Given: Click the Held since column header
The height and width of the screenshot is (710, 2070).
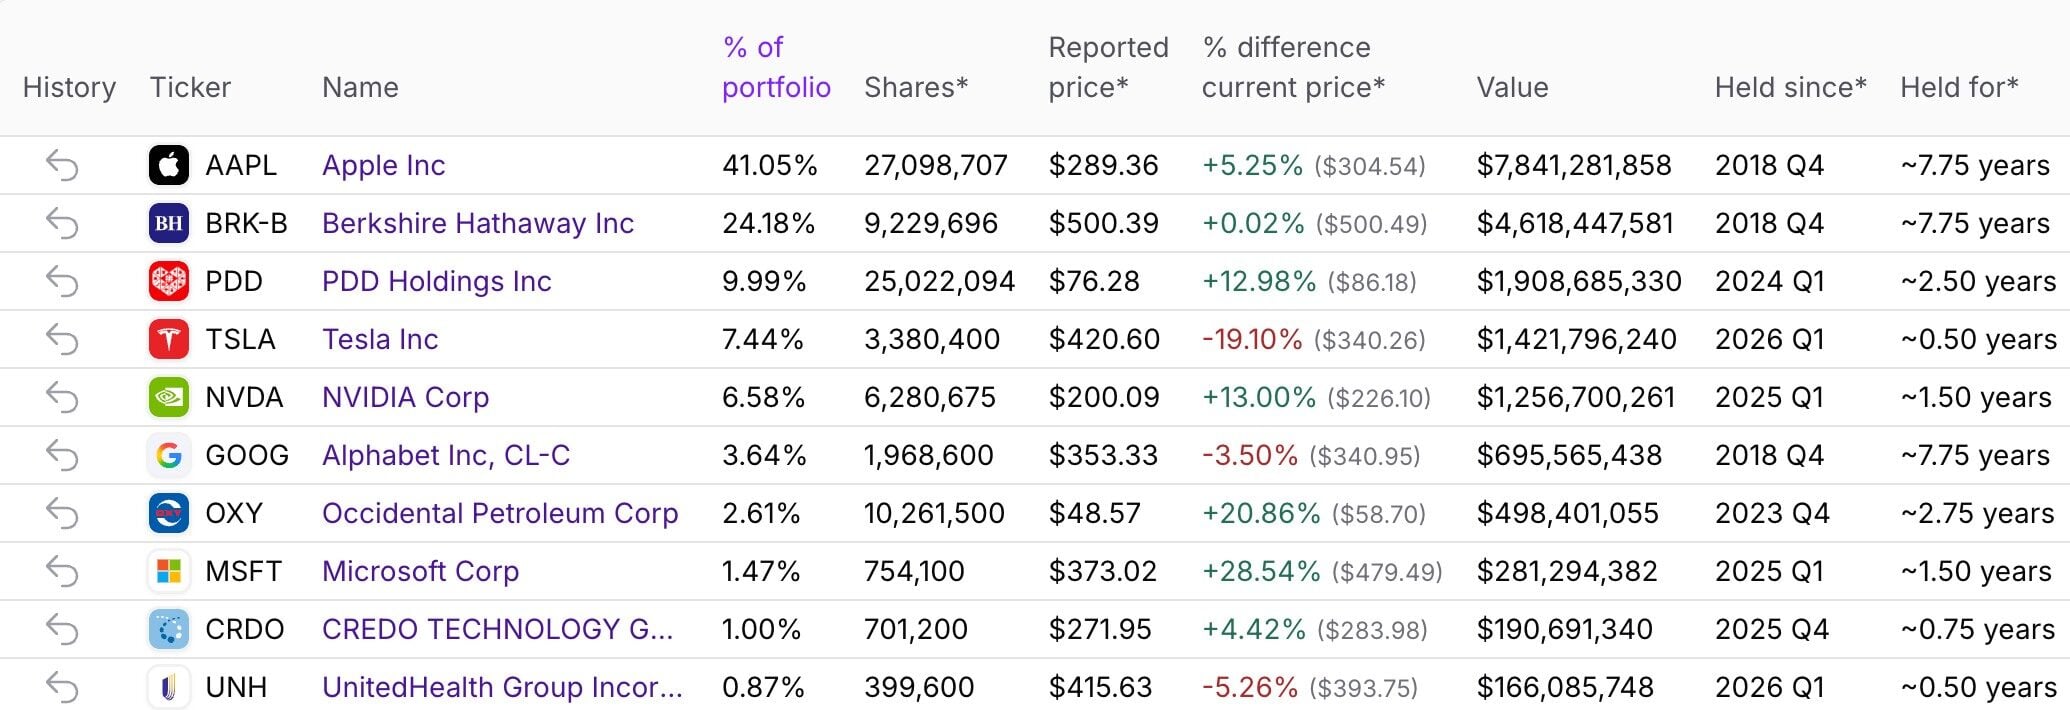Looking at the screenshot, I should coord(1790,87).
